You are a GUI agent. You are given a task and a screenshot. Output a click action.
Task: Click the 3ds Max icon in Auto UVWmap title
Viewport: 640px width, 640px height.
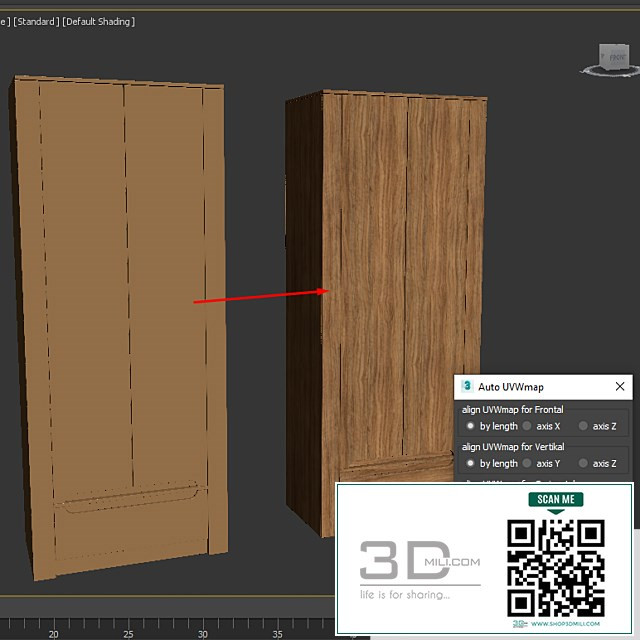[467, 386]
